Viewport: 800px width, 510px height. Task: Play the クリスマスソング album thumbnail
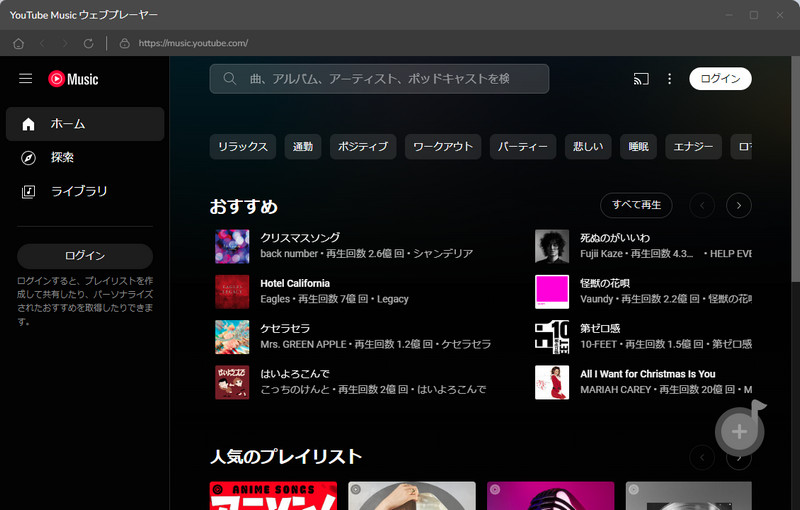coord(232,246)
